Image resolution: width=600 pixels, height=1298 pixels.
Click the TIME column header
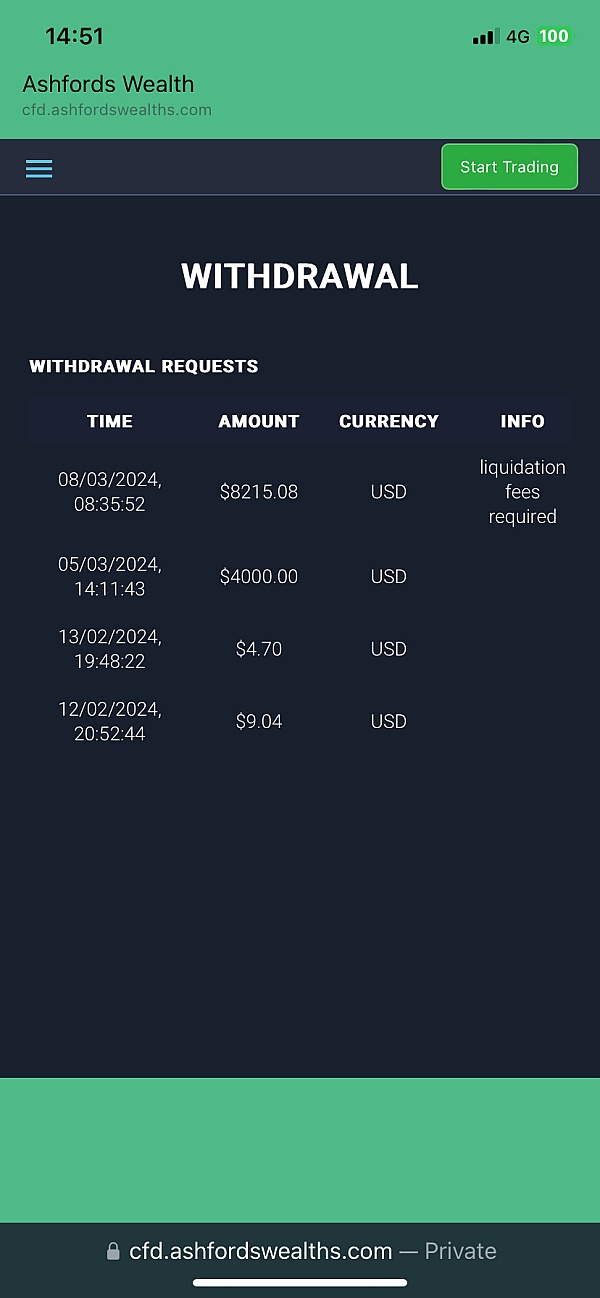(110, 421)
